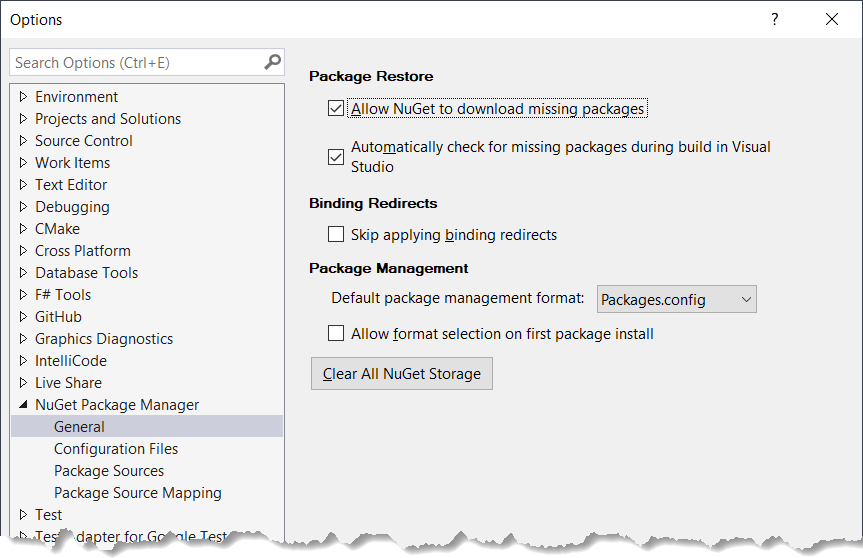Select the Database Tools label

86,273
